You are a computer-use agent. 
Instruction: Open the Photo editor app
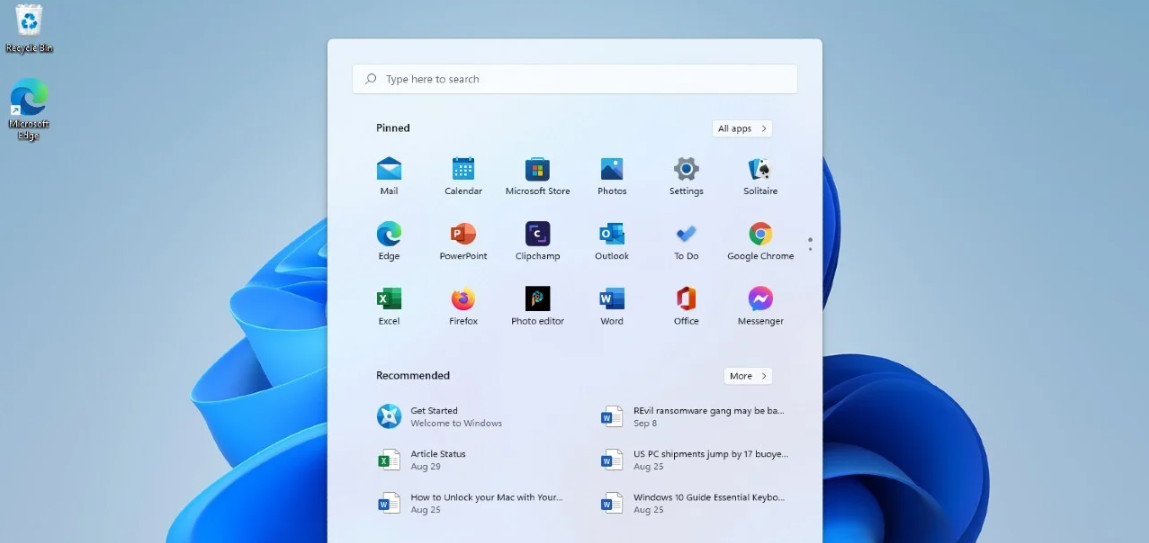click(537, 306)
